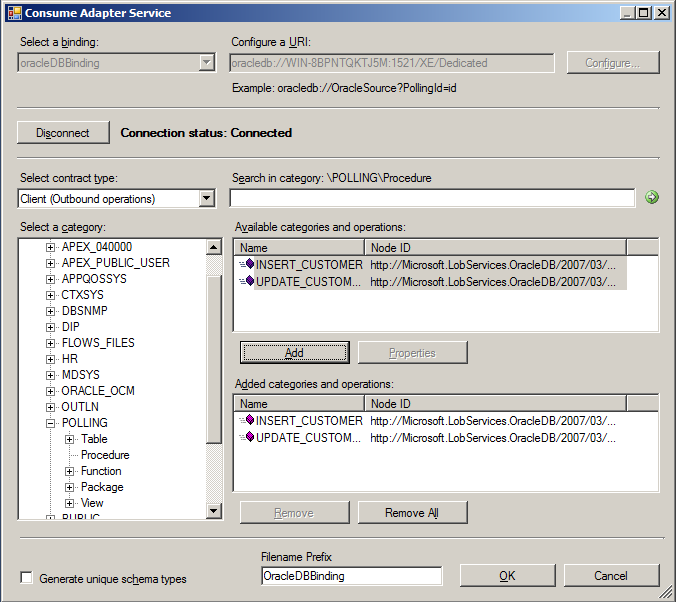Expand the OUTLN schema node
Image resolution: width=676 pixels, height=602 pixels.
(50, 407)
